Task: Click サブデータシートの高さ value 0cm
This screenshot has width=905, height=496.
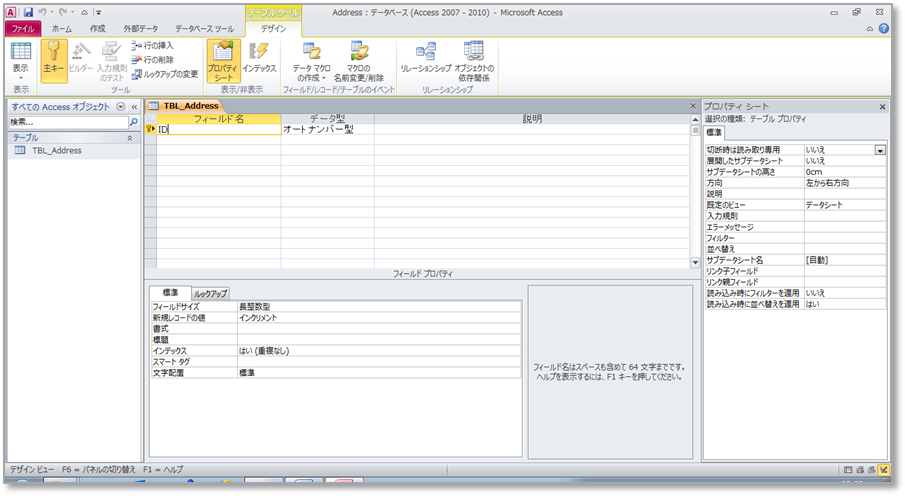Action: 845,172
